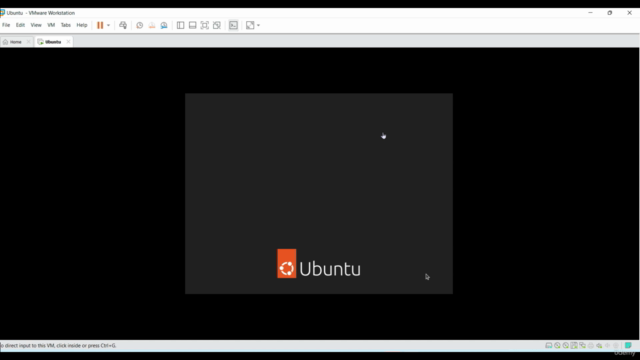Image resolution: width=640 pixels, height=360 pixels.
Task: Close the Home tab
Action: [28, 42]
